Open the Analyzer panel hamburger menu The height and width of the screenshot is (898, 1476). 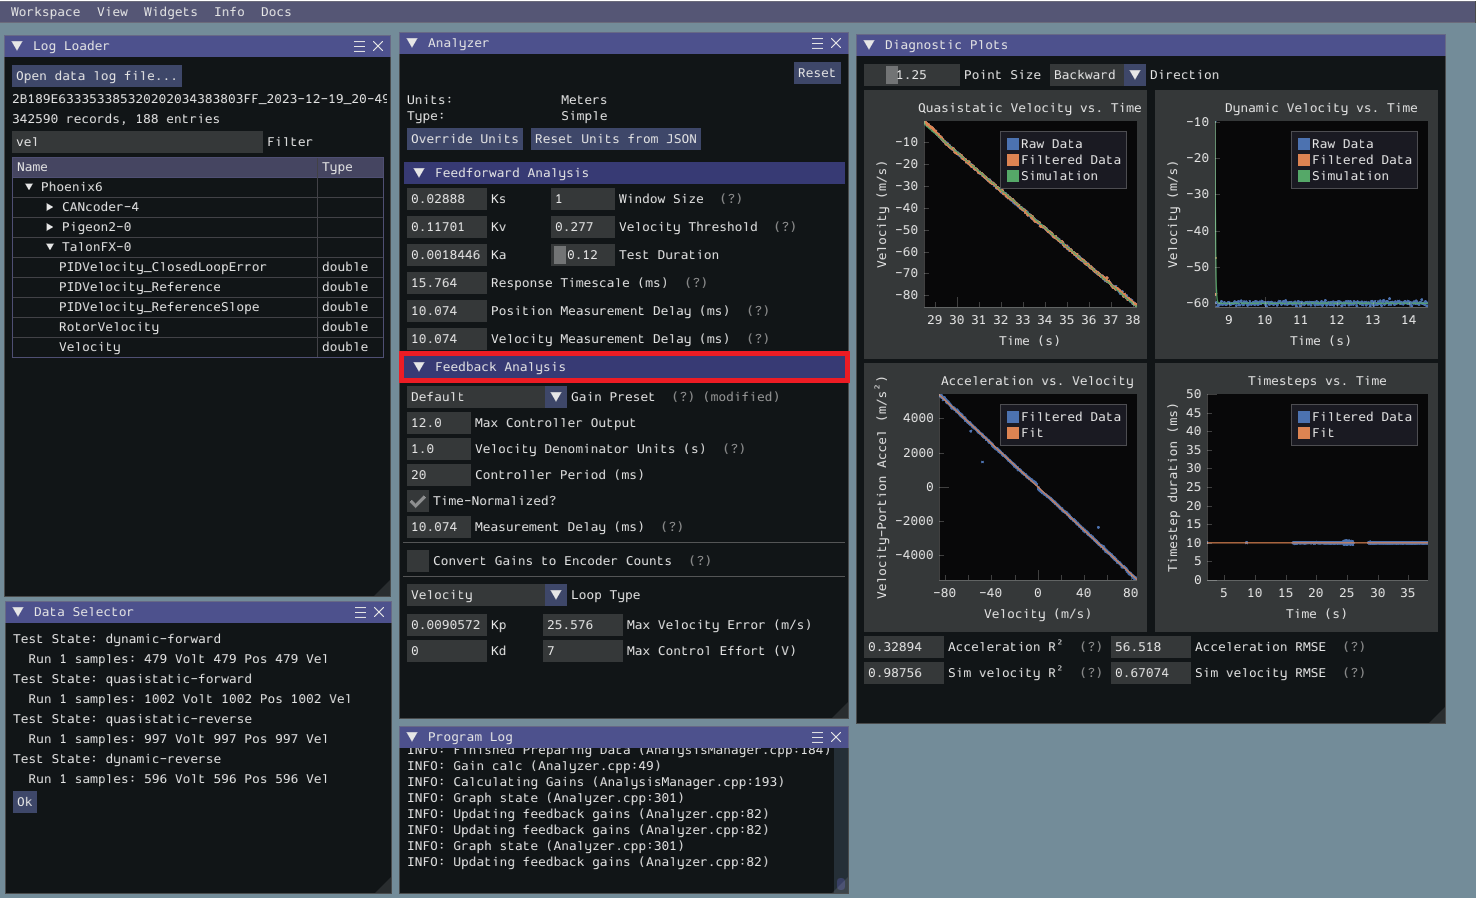point(818,43)
